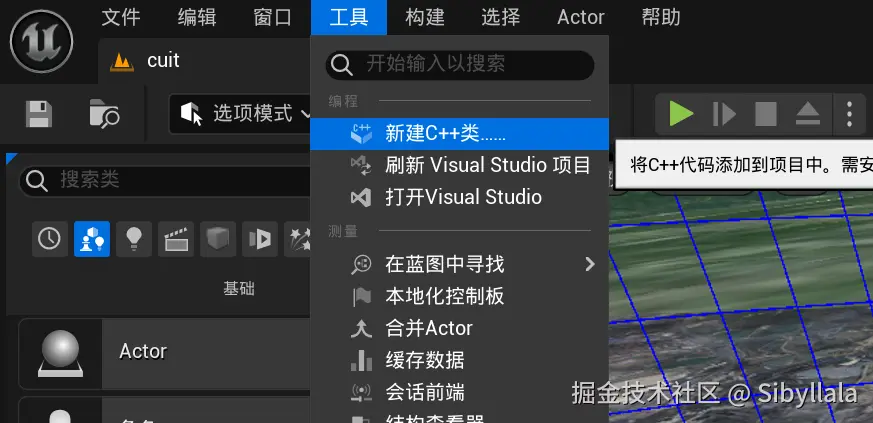The width and height of the screenshot is (873, 423).
Task: Open the 编辑 menu
Action: (197, 17)
